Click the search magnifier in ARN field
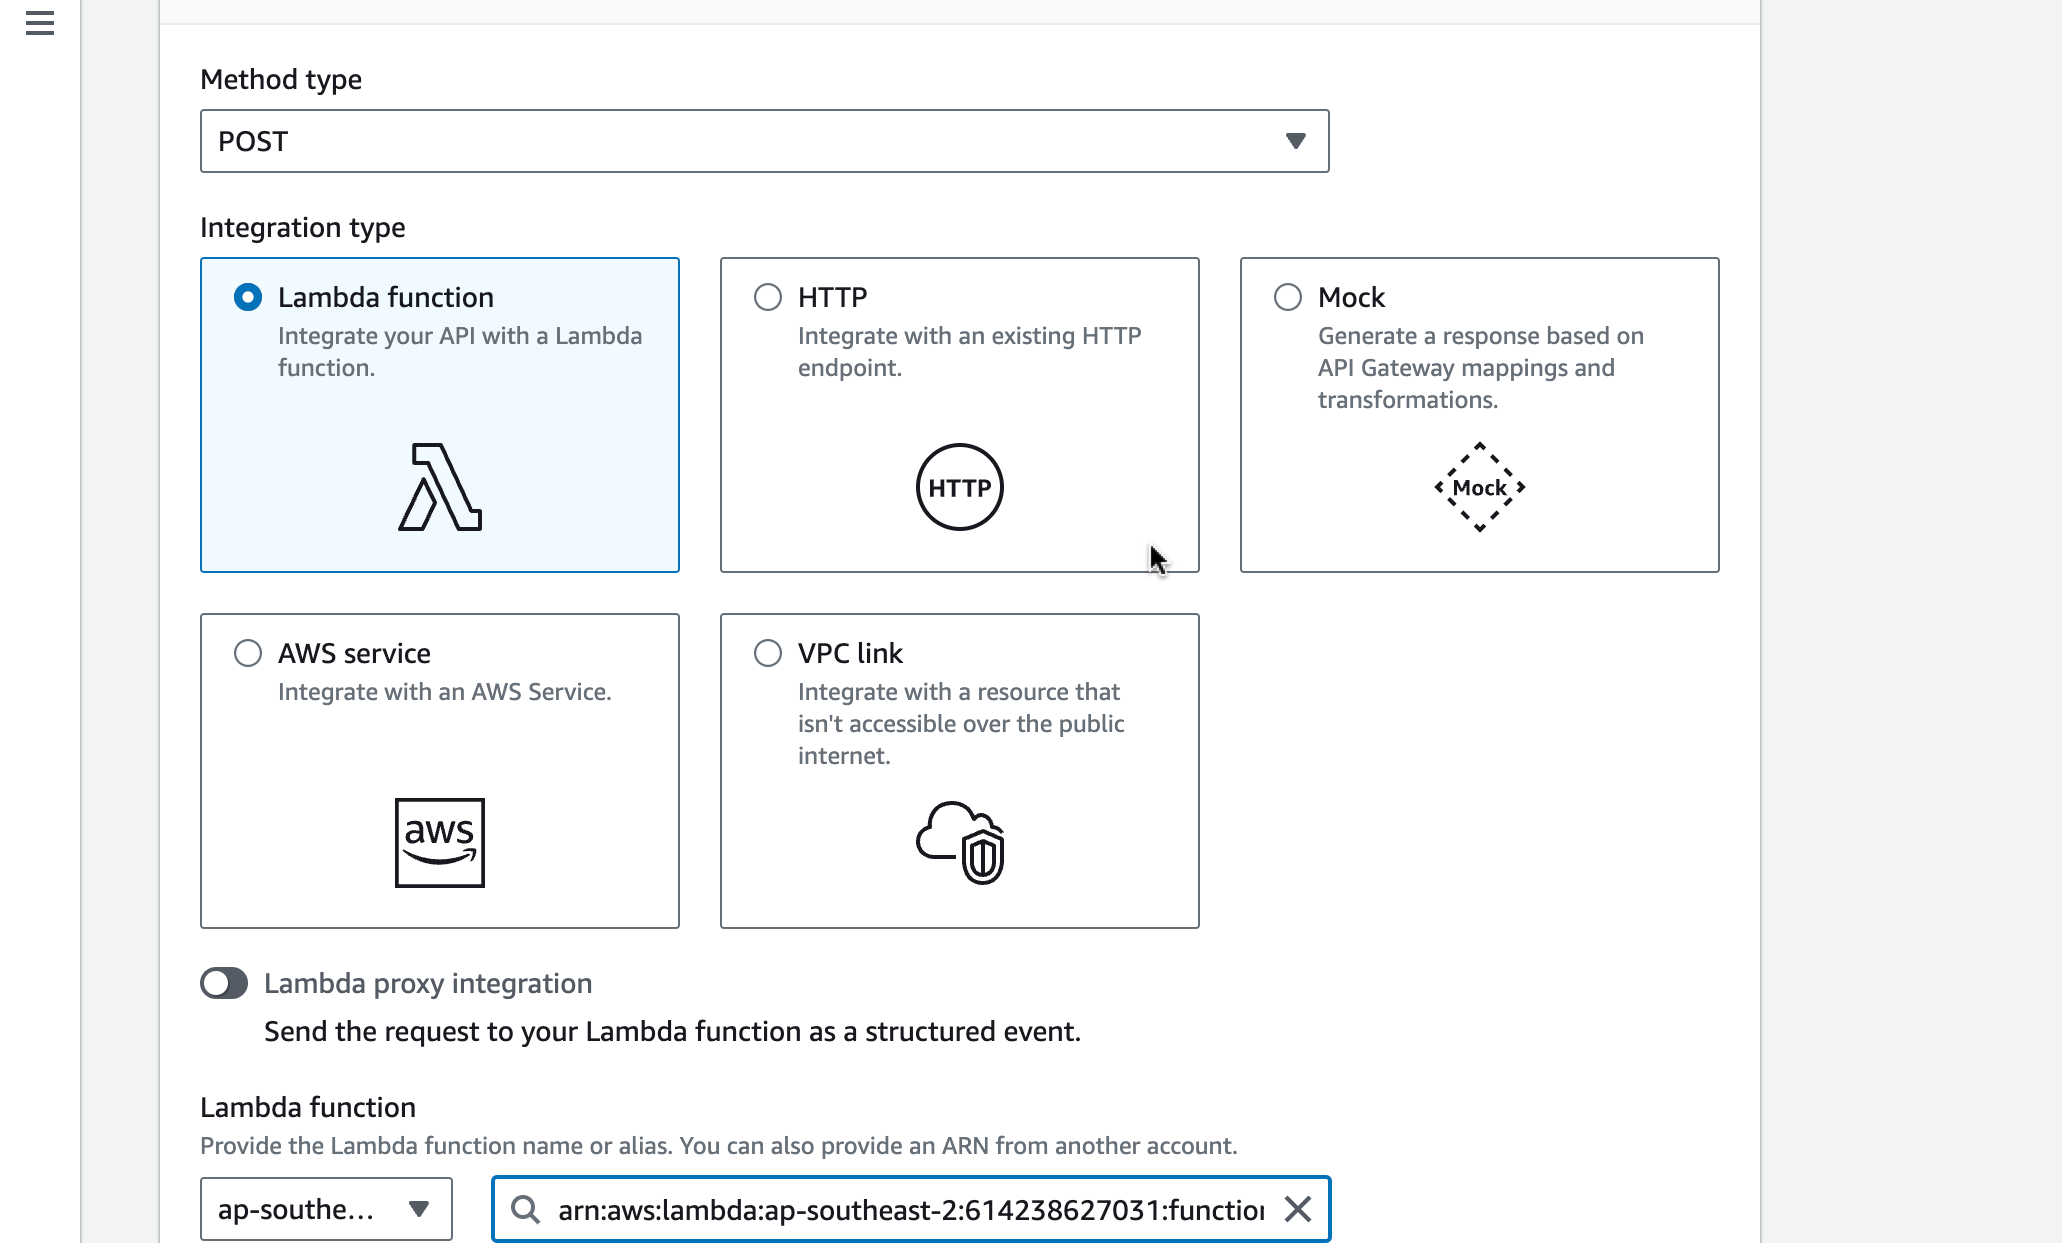 [x=525, y=1210]
